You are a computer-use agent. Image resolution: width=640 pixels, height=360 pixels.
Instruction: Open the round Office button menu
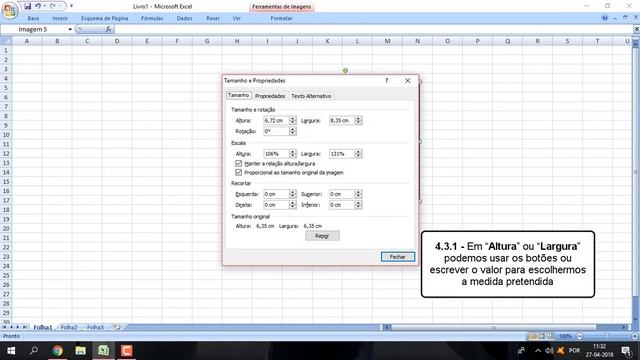click(x=9, y=10)
